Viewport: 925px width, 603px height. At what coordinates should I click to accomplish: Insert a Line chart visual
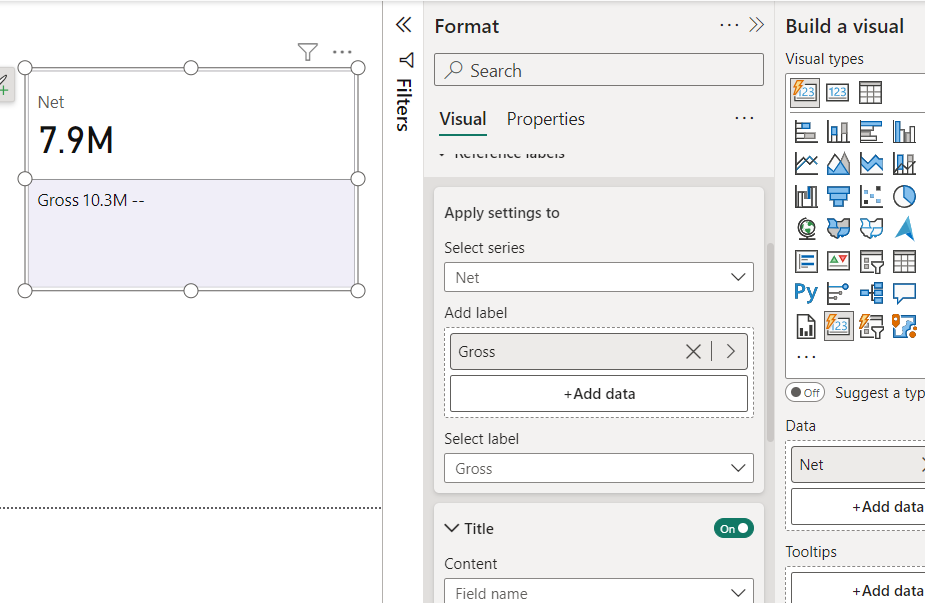pos(806,163)
